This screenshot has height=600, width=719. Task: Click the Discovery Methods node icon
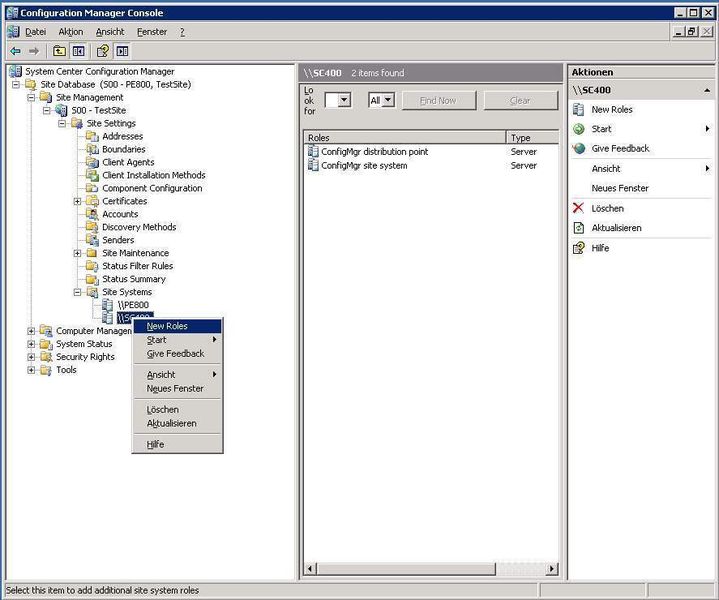click(92, 227)
